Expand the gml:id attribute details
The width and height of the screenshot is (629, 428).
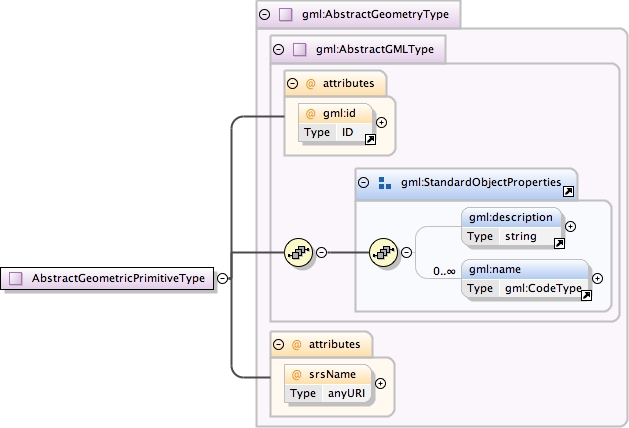[x=381, y=122]
